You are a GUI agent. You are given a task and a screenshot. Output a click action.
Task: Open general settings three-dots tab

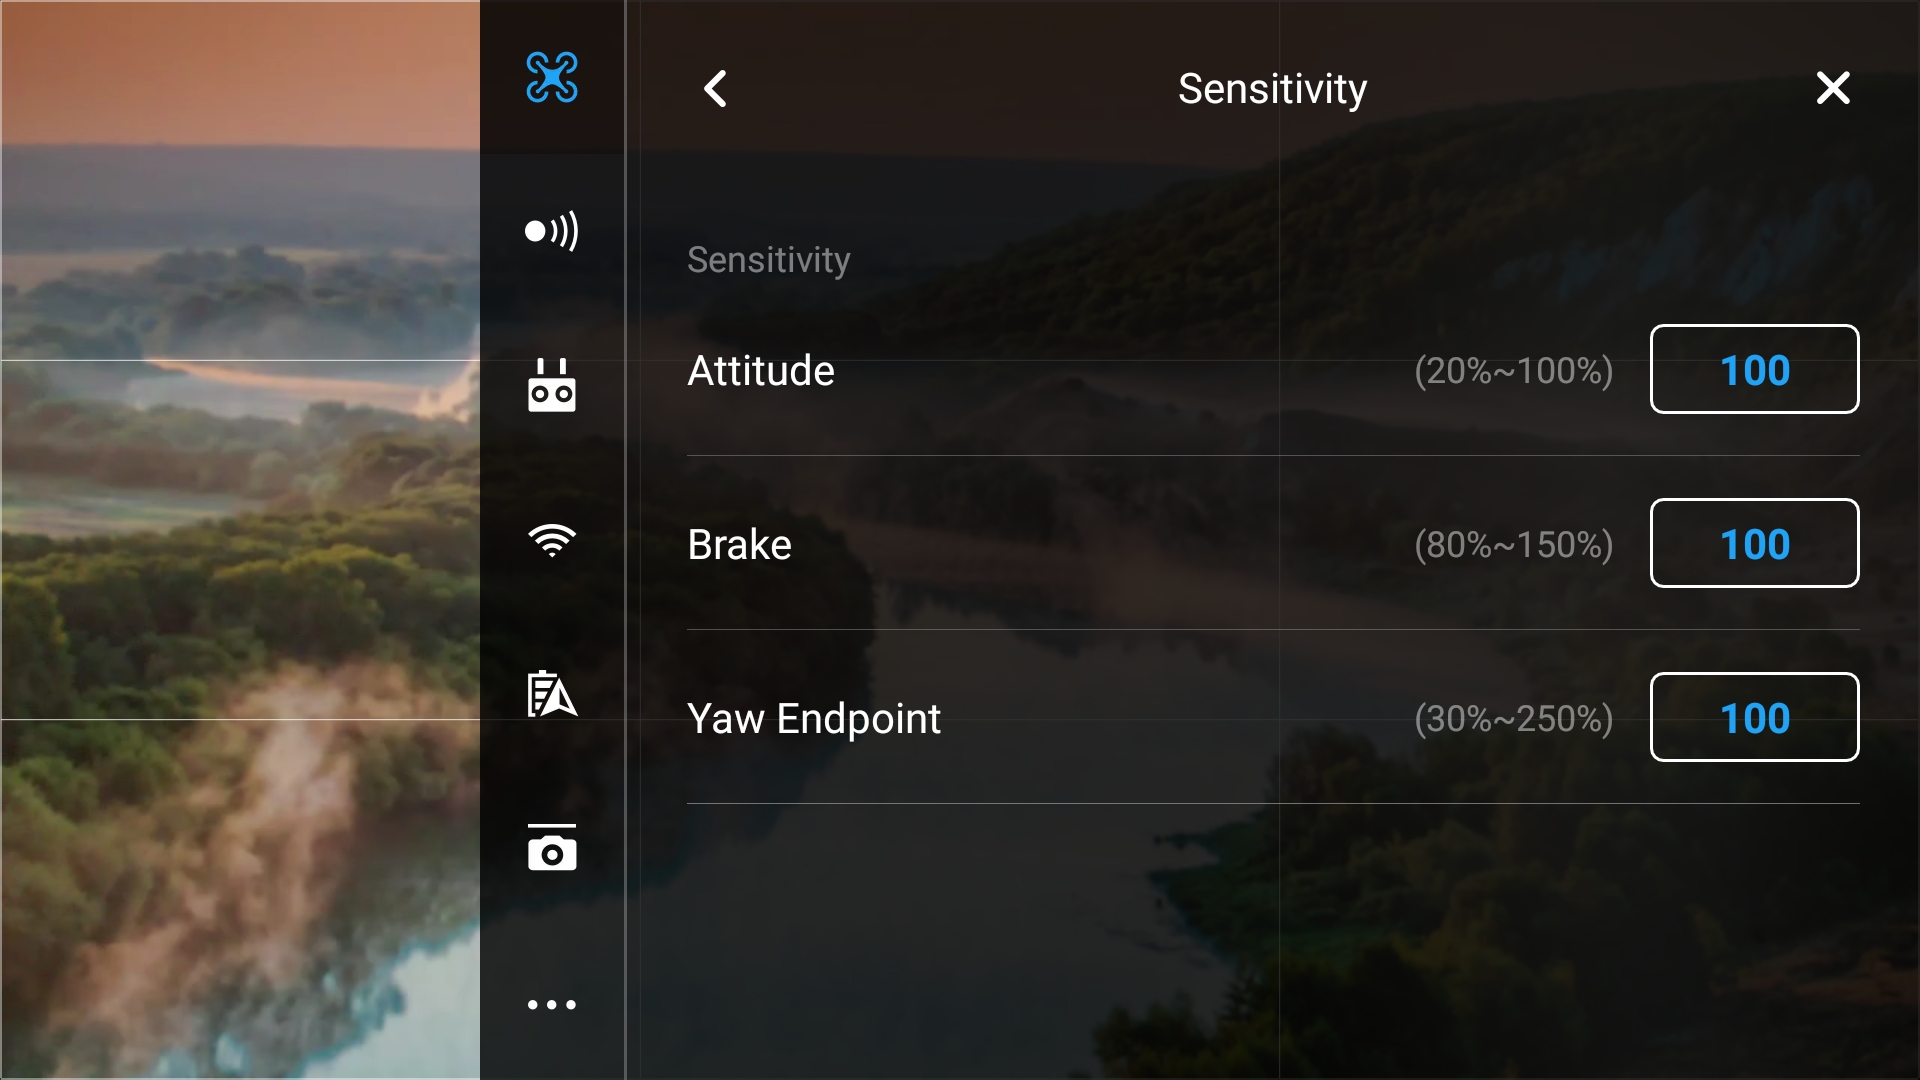[x=552, y=1004]
